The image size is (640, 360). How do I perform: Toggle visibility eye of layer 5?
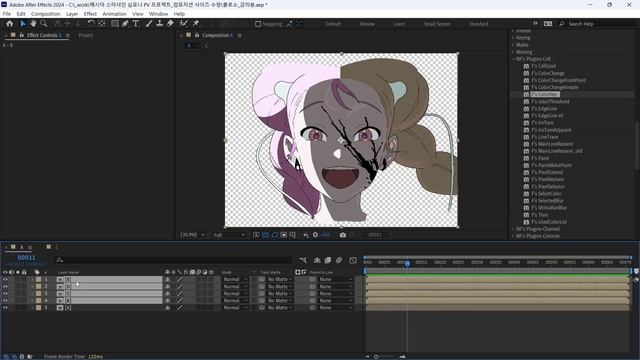click(5, 308)
